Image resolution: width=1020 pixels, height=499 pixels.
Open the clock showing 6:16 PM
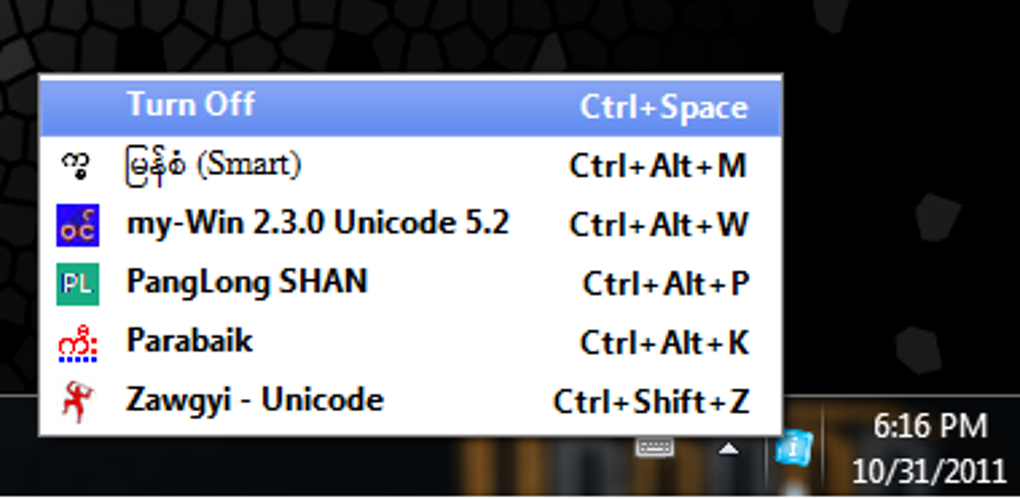click(929, 427)
